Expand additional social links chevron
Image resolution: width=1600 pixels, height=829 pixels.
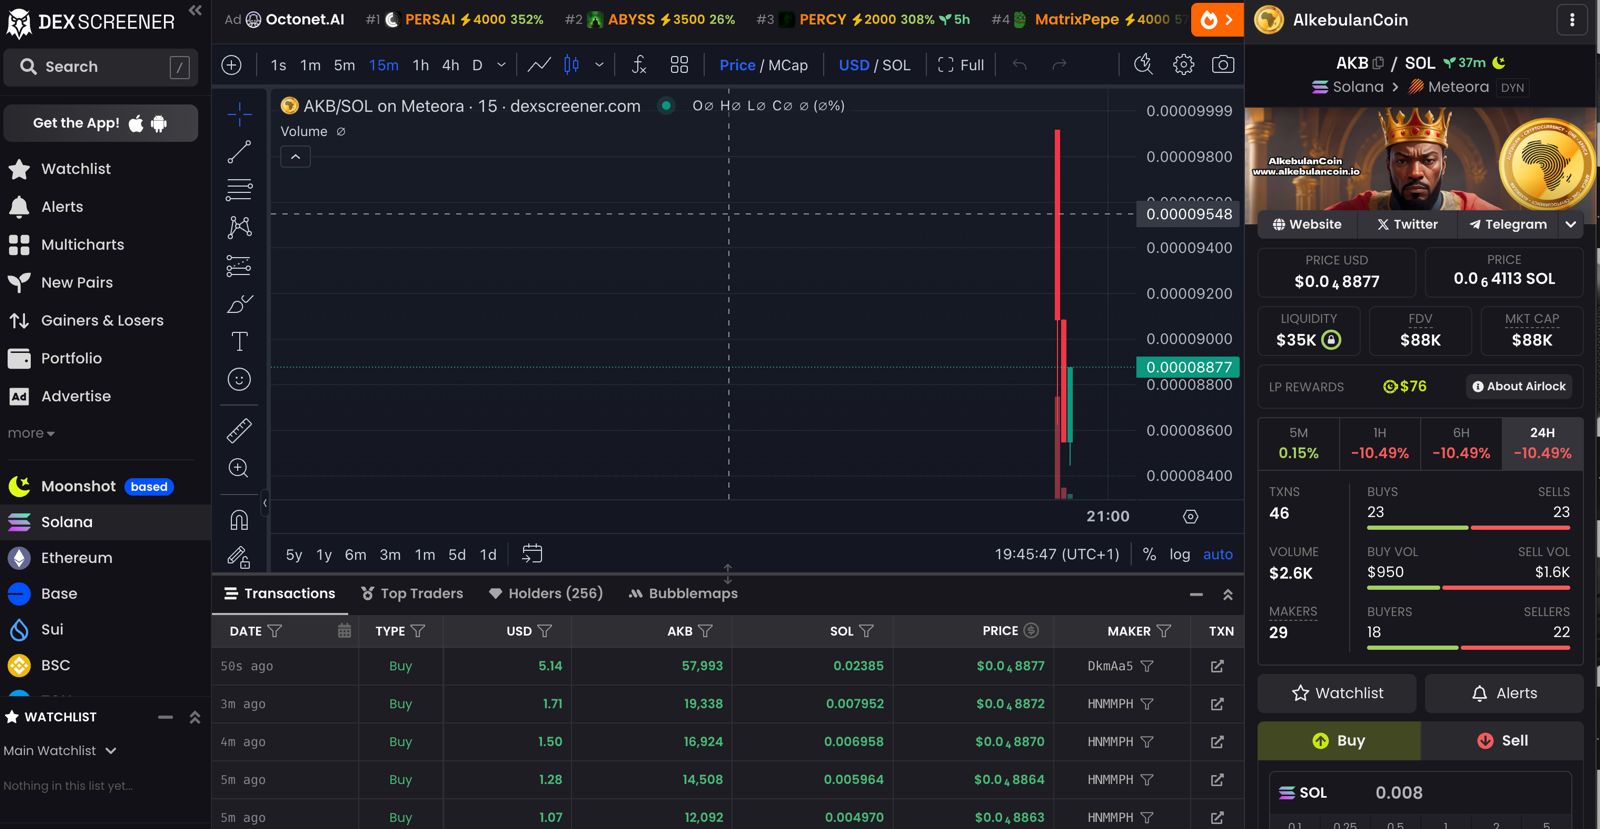point(1571,225)
